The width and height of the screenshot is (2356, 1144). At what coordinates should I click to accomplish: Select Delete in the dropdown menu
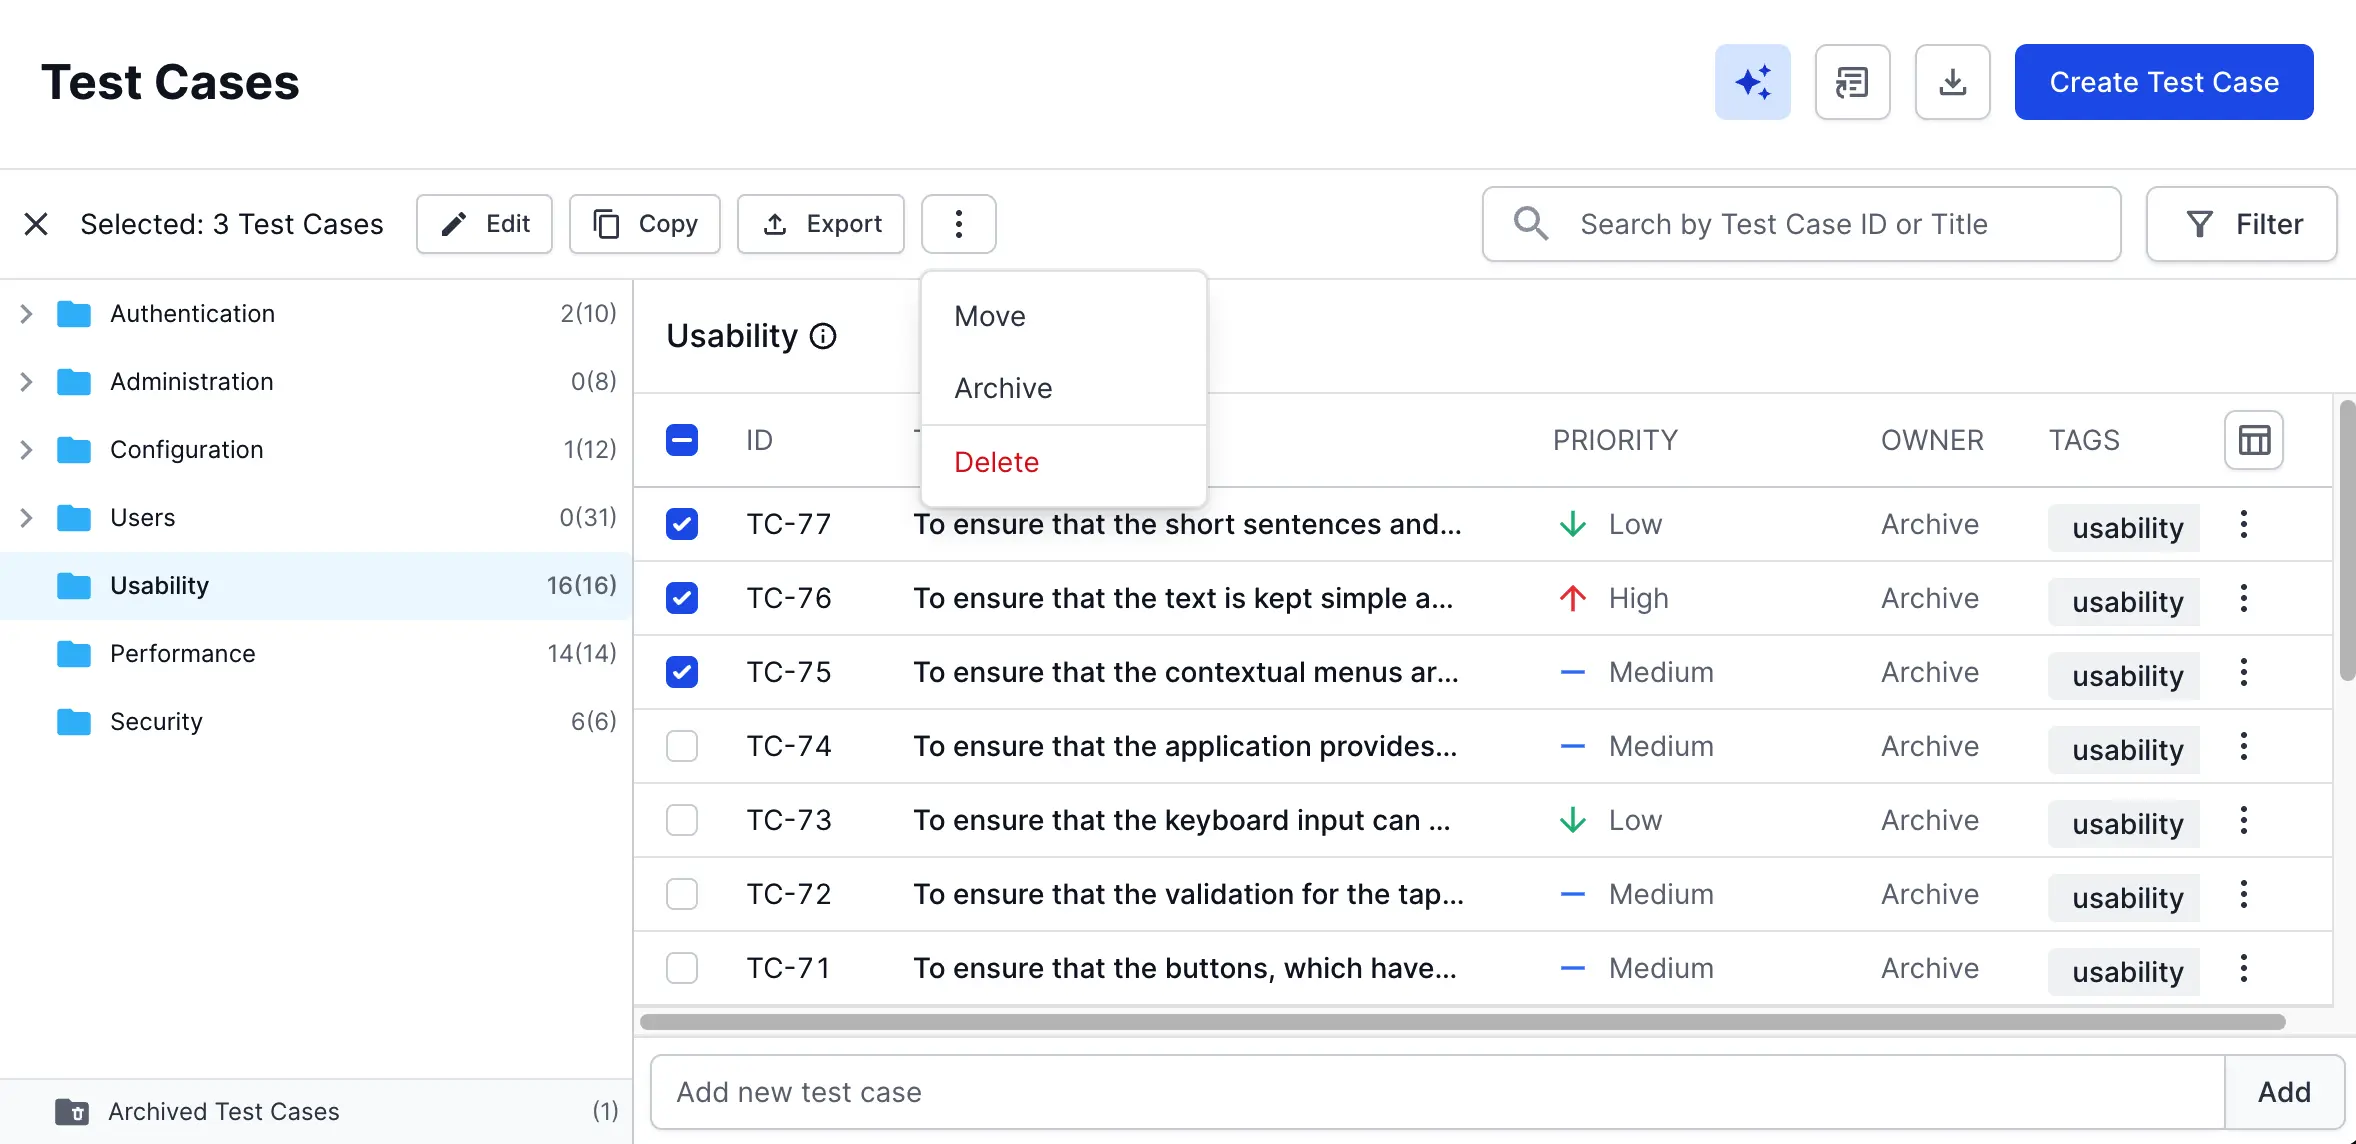[996, 462]
